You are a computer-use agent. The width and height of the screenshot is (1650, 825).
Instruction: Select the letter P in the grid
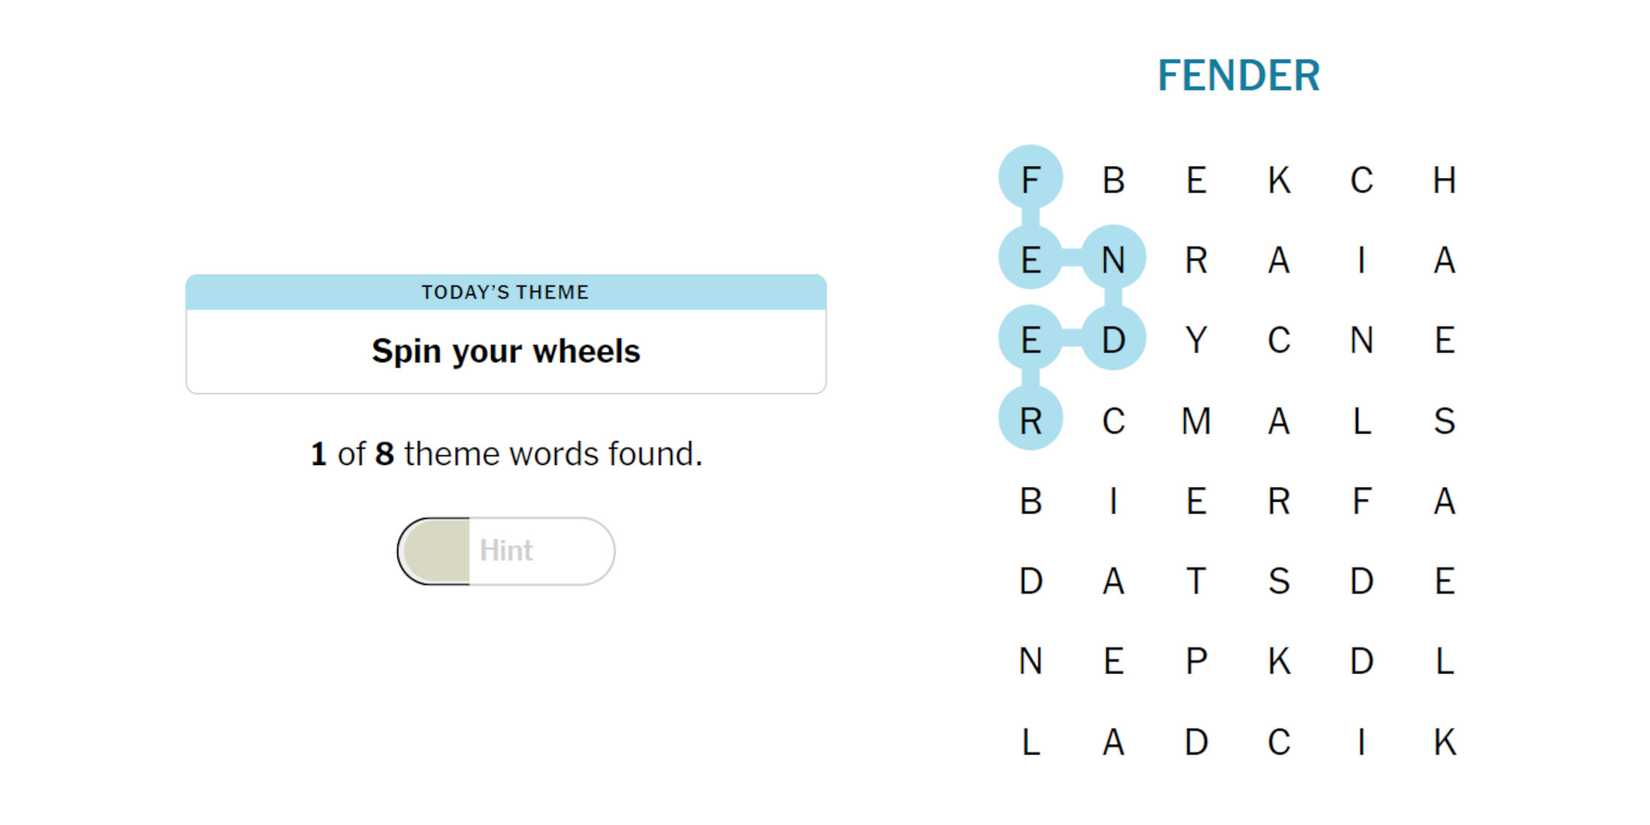coord(1196,661)
